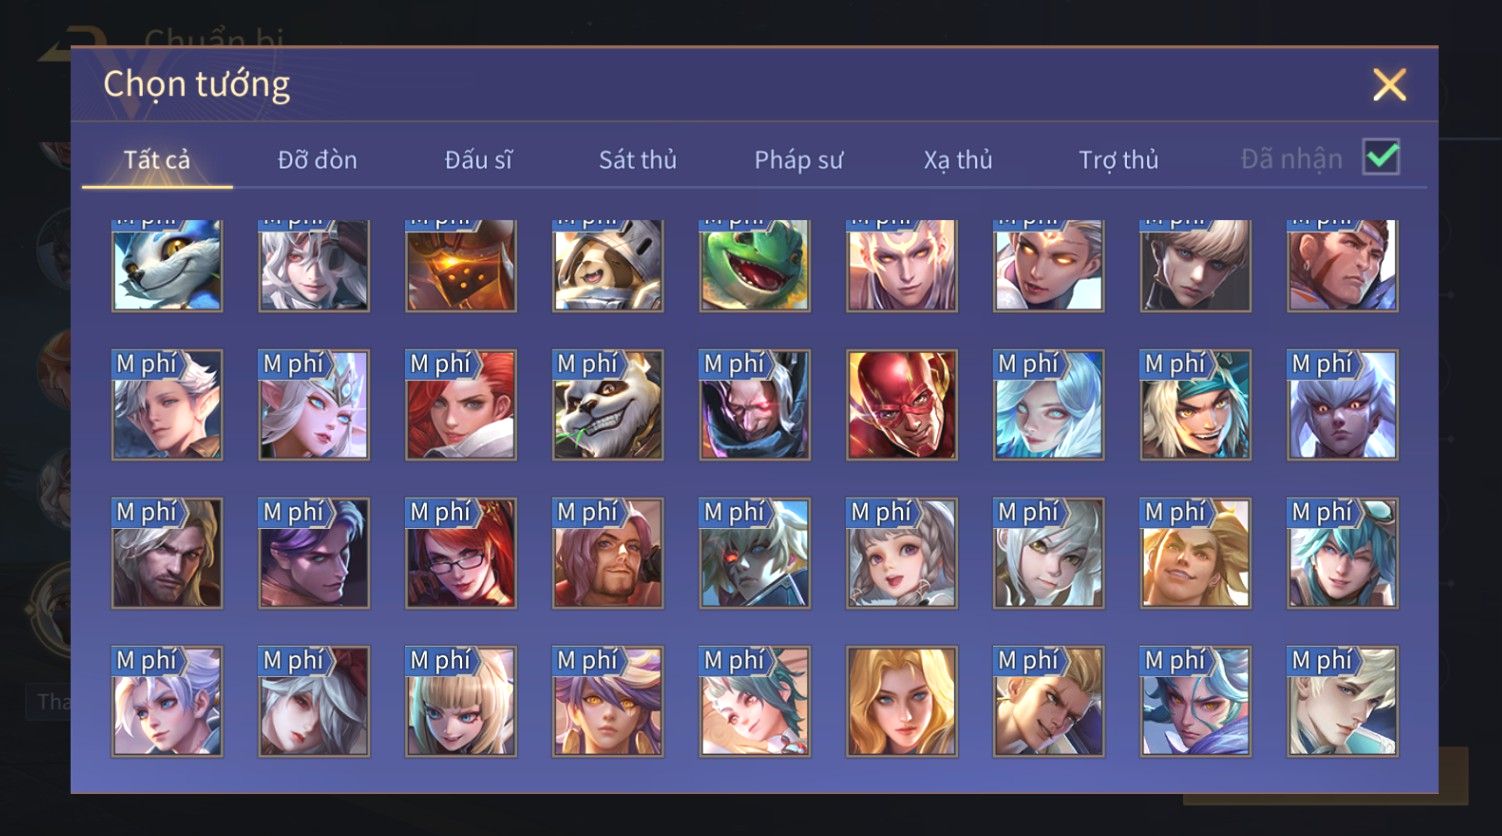Select the blue wolf hero portrait
The height and width of the screenshot is (836, 1502).
167,266
